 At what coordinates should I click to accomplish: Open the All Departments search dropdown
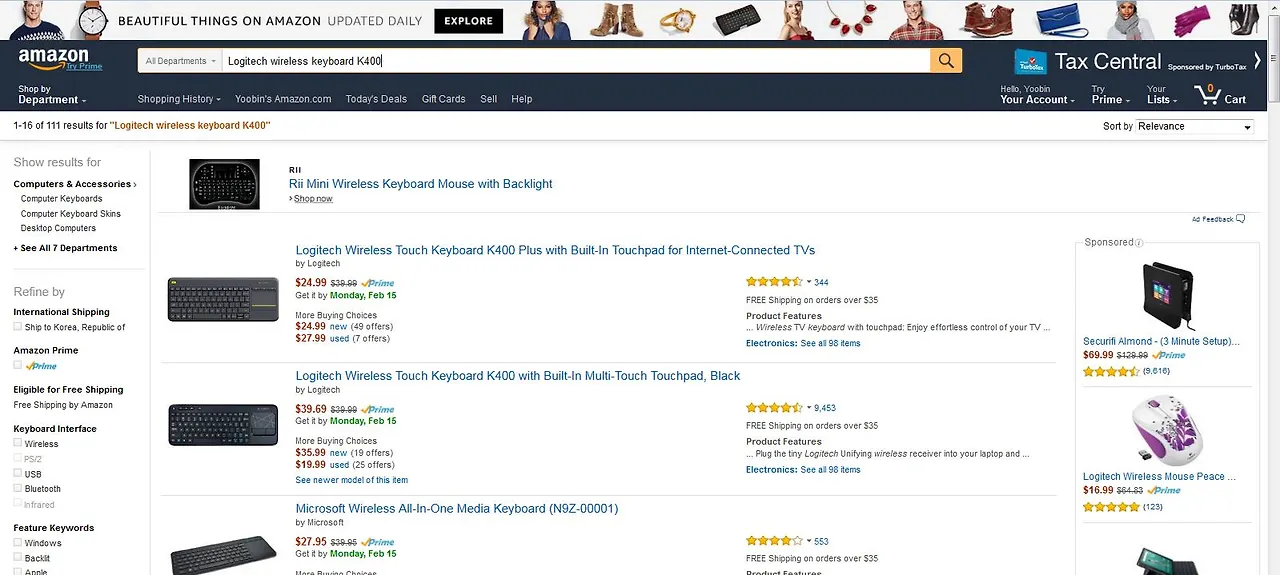pos(180,61)
